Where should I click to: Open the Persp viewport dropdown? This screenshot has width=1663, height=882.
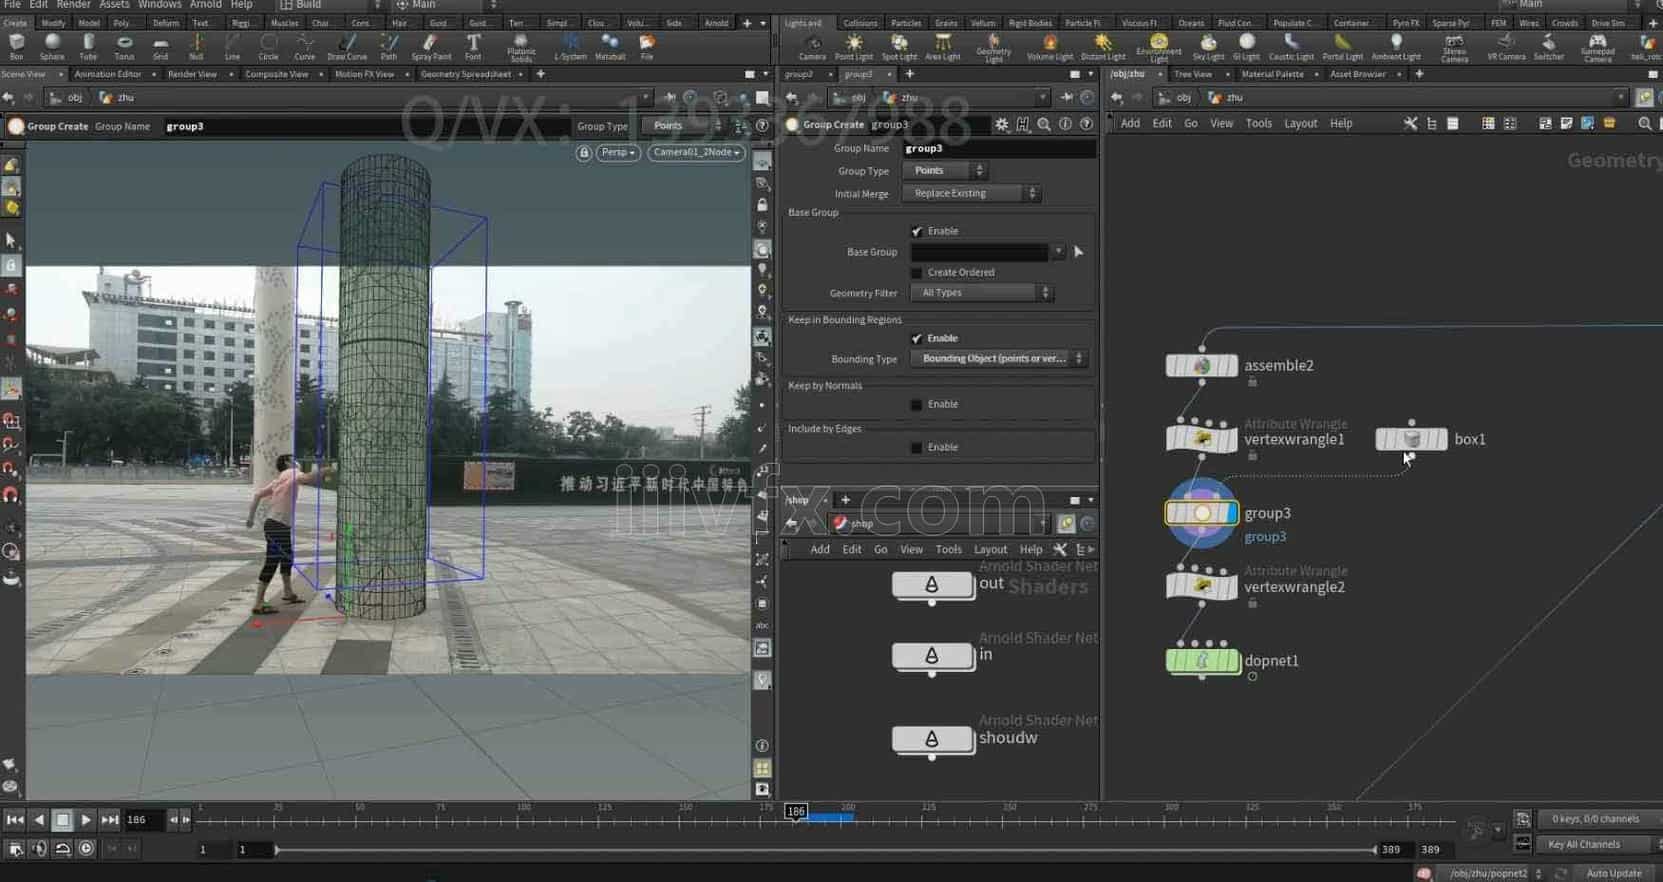coord(618,153)
